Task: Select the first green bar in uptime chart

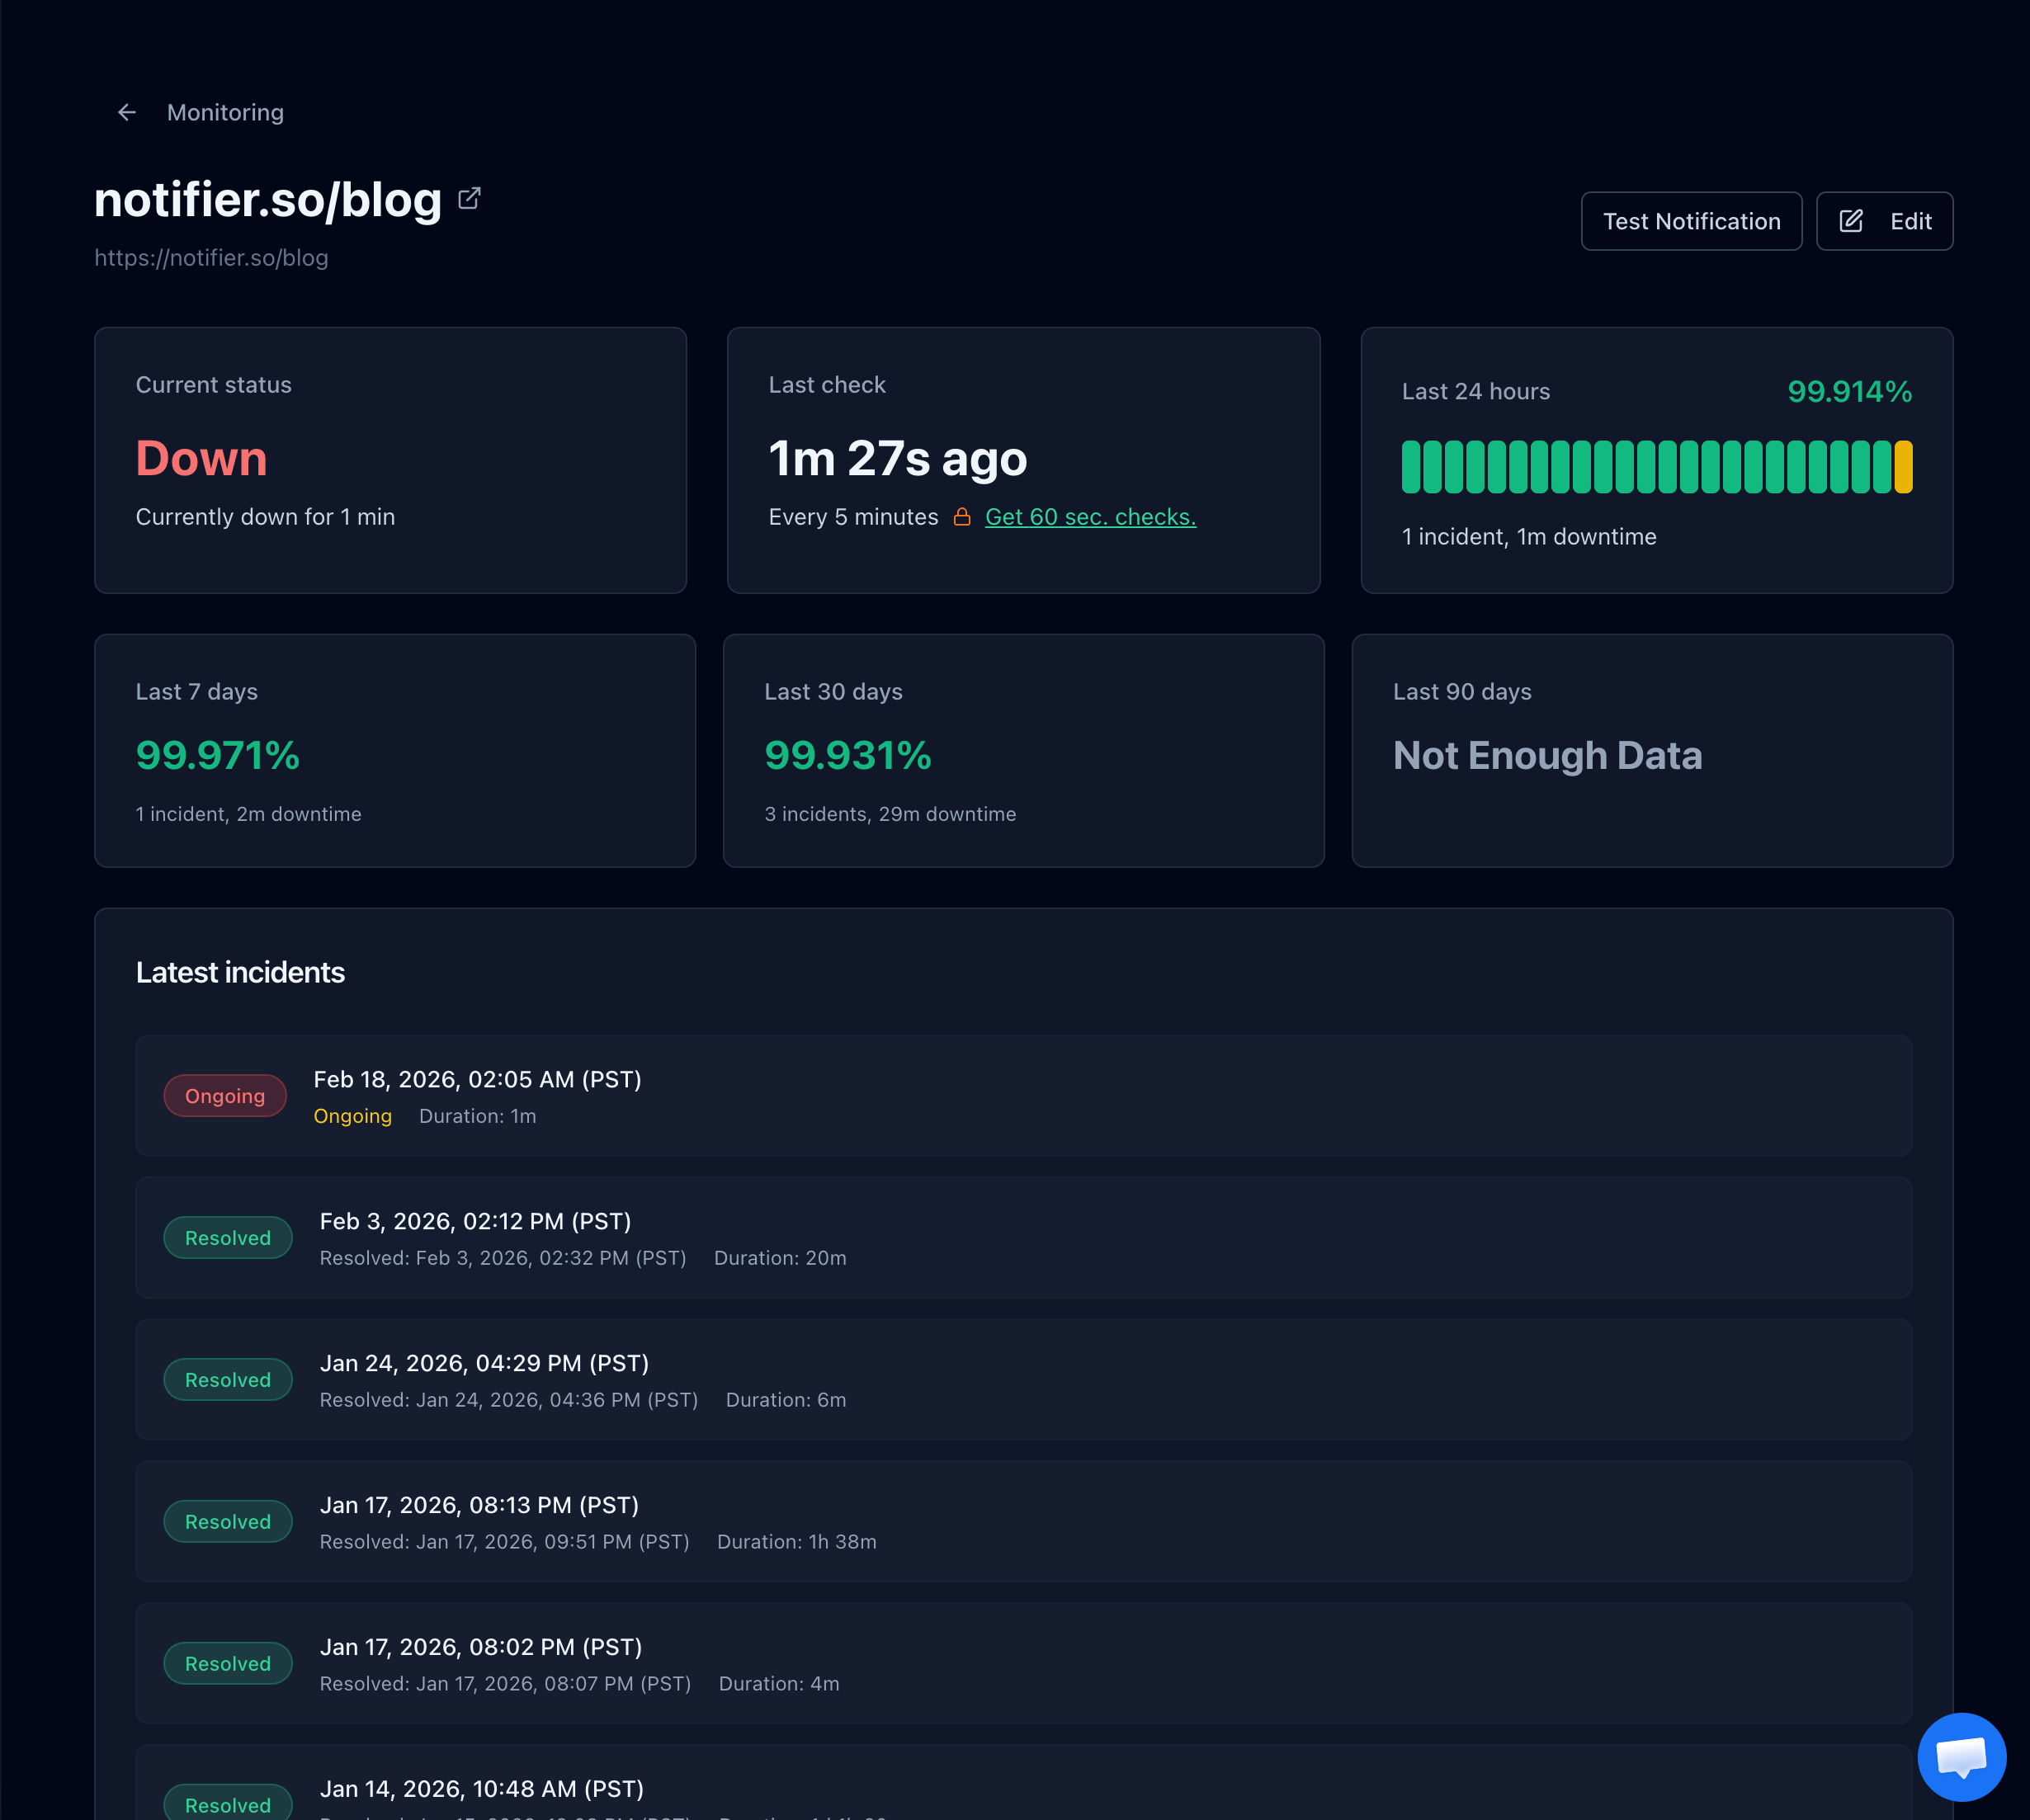Action: click(1410, 467)
